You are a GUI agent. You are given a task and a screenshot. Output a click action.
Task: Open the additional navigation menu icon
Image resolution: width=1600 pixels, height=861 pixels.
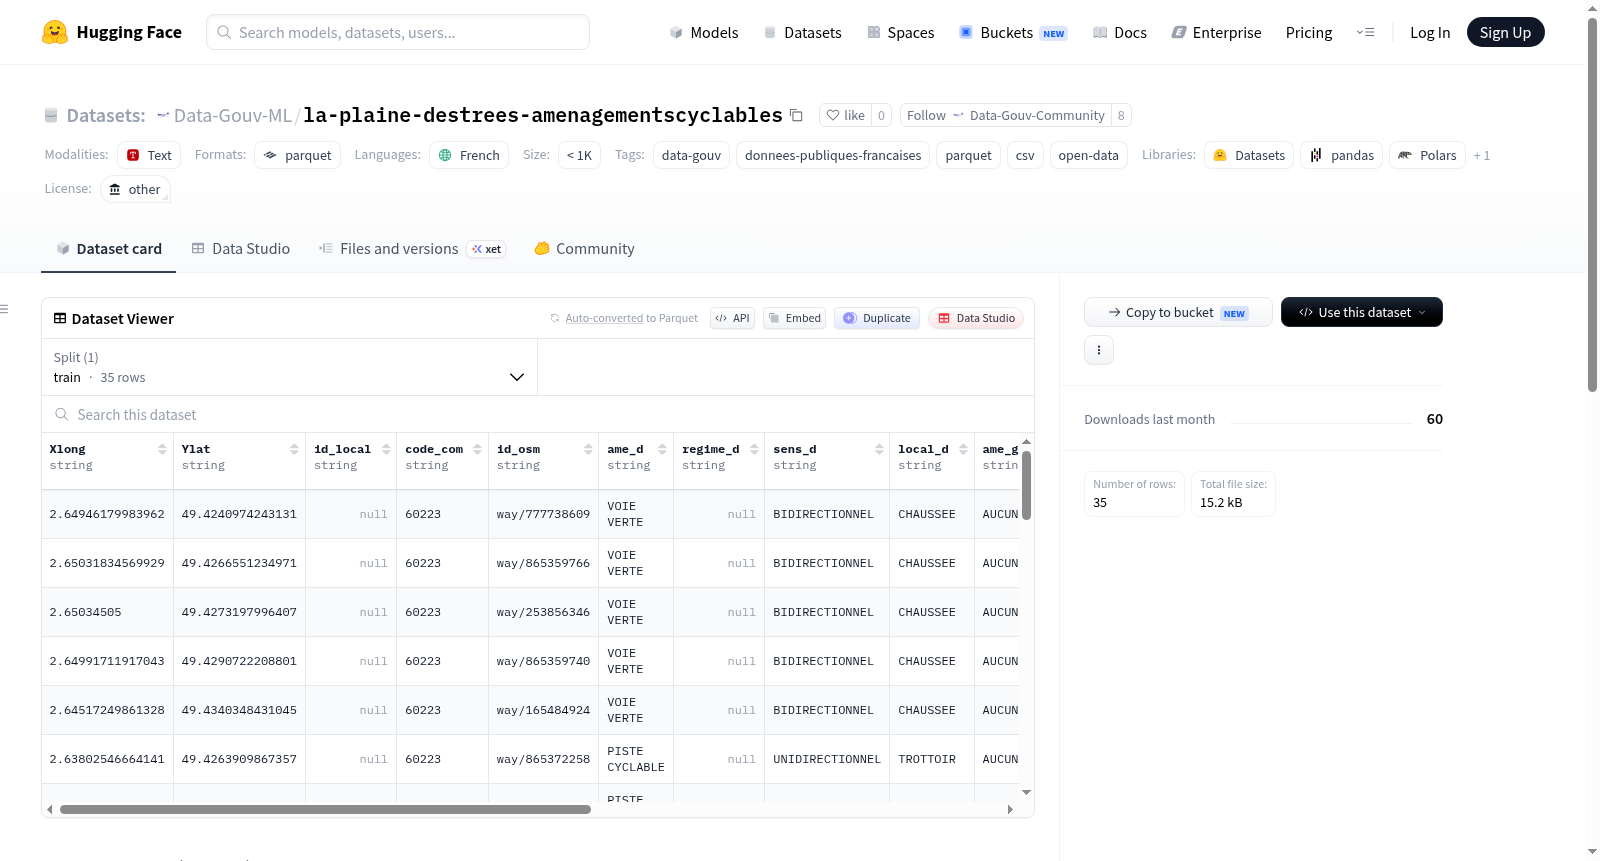(1365, 32)
